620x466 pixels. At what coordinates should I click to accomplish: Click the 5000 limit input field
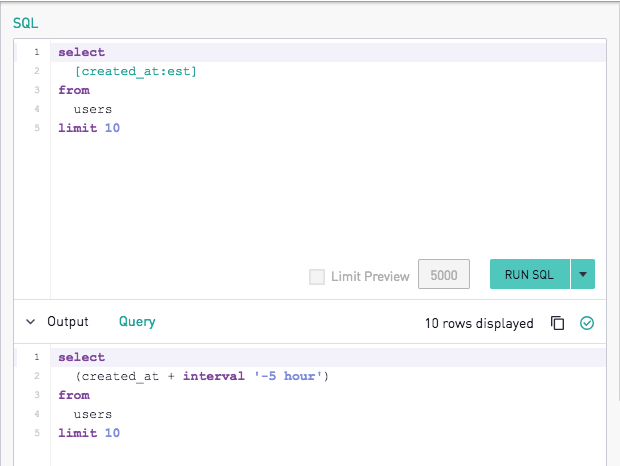click(444, 274)
